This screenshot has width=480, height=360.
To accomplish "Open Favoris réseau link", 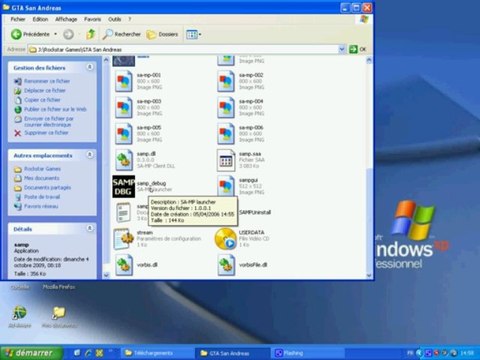I will point(41,206).
